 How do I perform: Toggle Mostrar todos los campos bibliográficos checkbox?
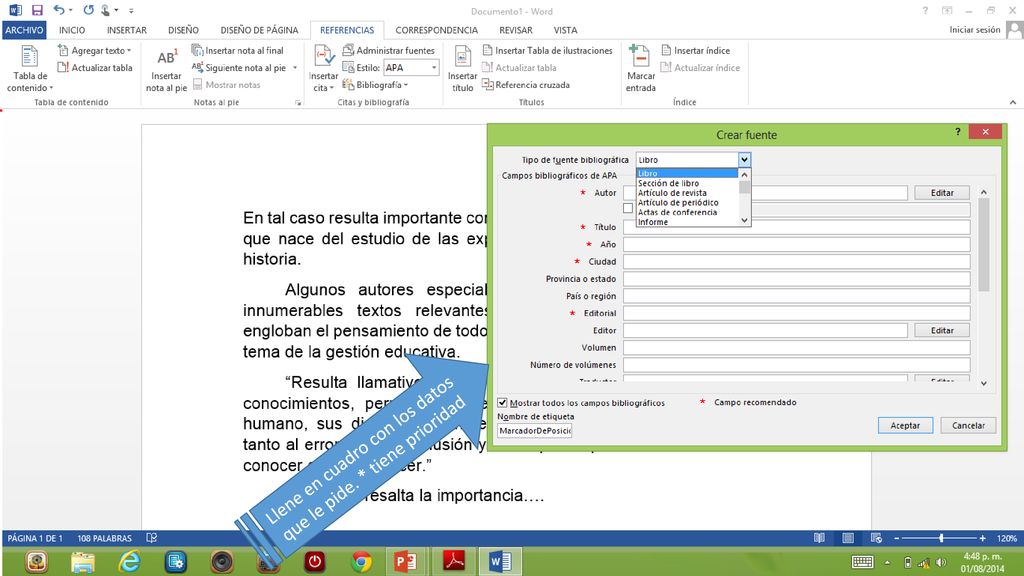click(502, 403)
